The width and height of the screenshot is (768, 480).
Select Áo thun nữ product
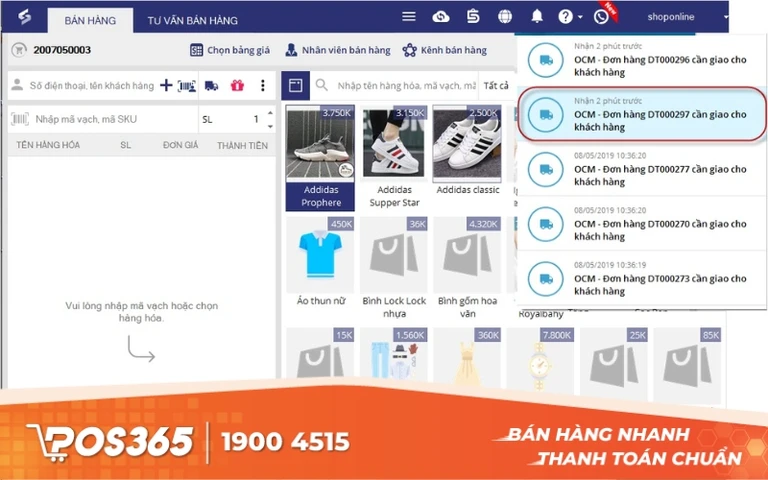[320, 263]
